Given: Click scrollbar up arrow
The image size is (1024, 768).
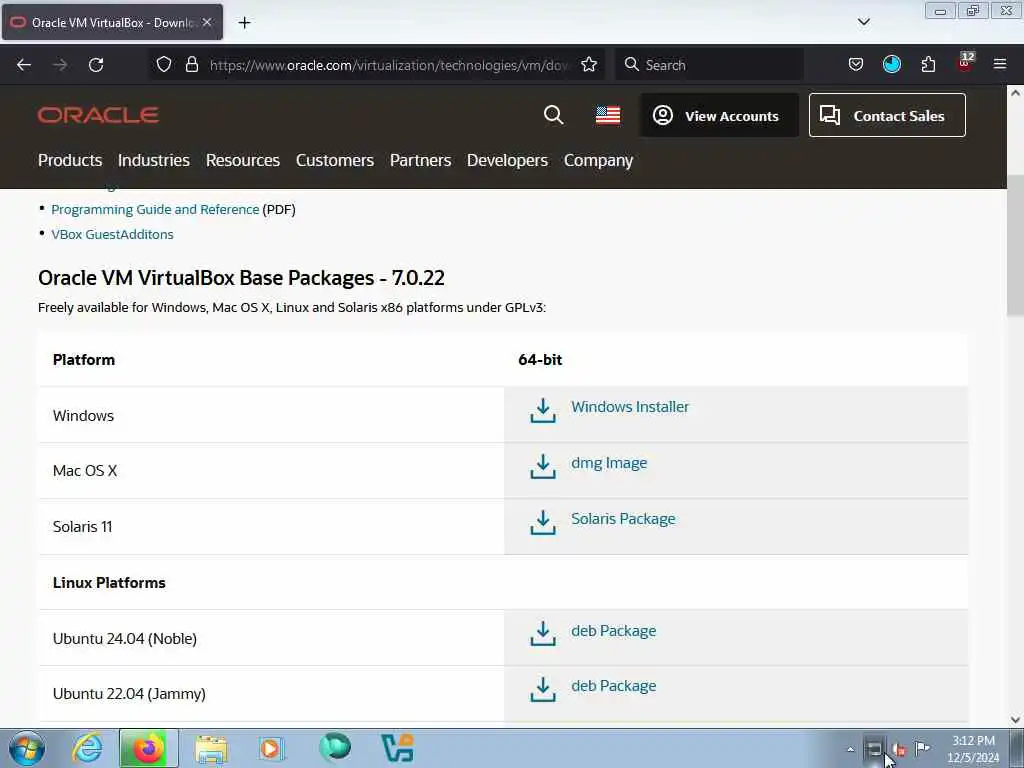Looking at the screenshot, I should [1015, 93].
